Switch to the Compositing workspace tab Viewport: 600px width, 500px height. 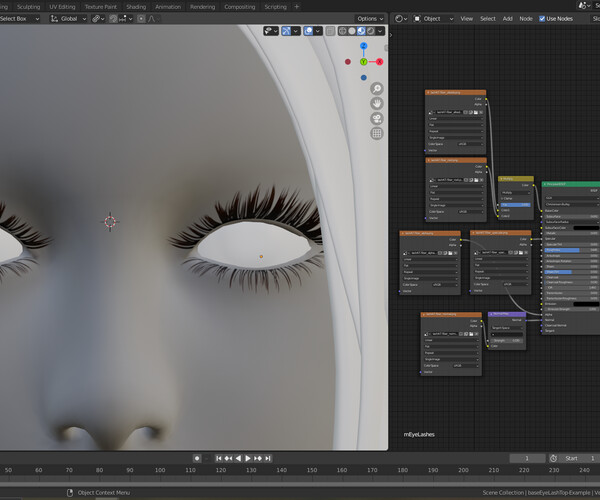[x=240, y=7]
